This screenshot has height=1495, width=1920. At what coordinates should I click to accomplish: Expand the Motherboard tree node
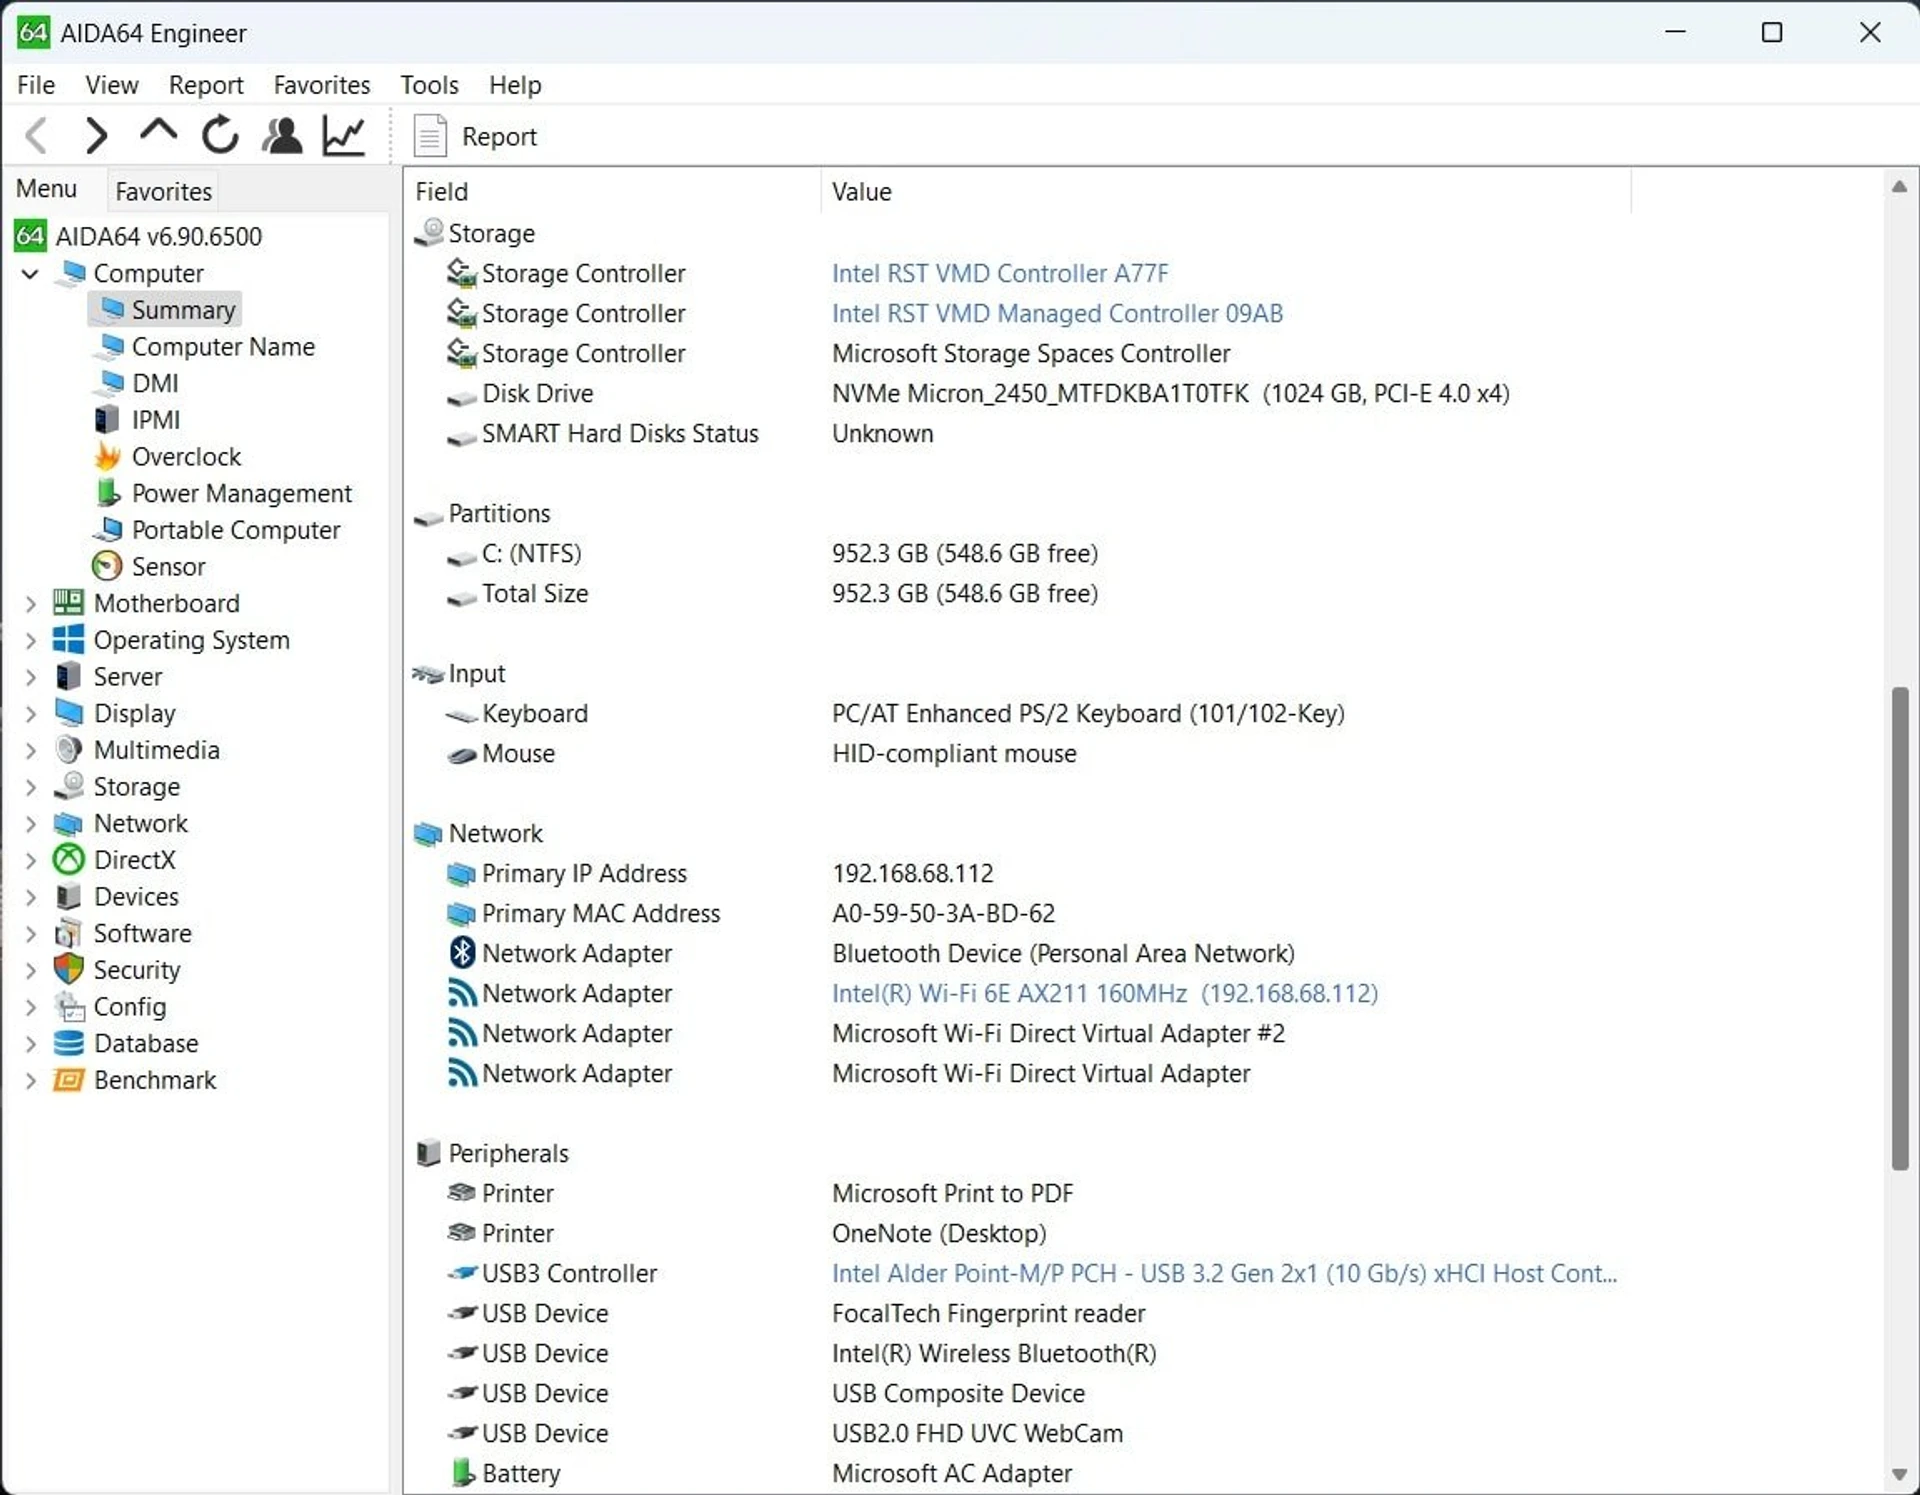(31, 603)
